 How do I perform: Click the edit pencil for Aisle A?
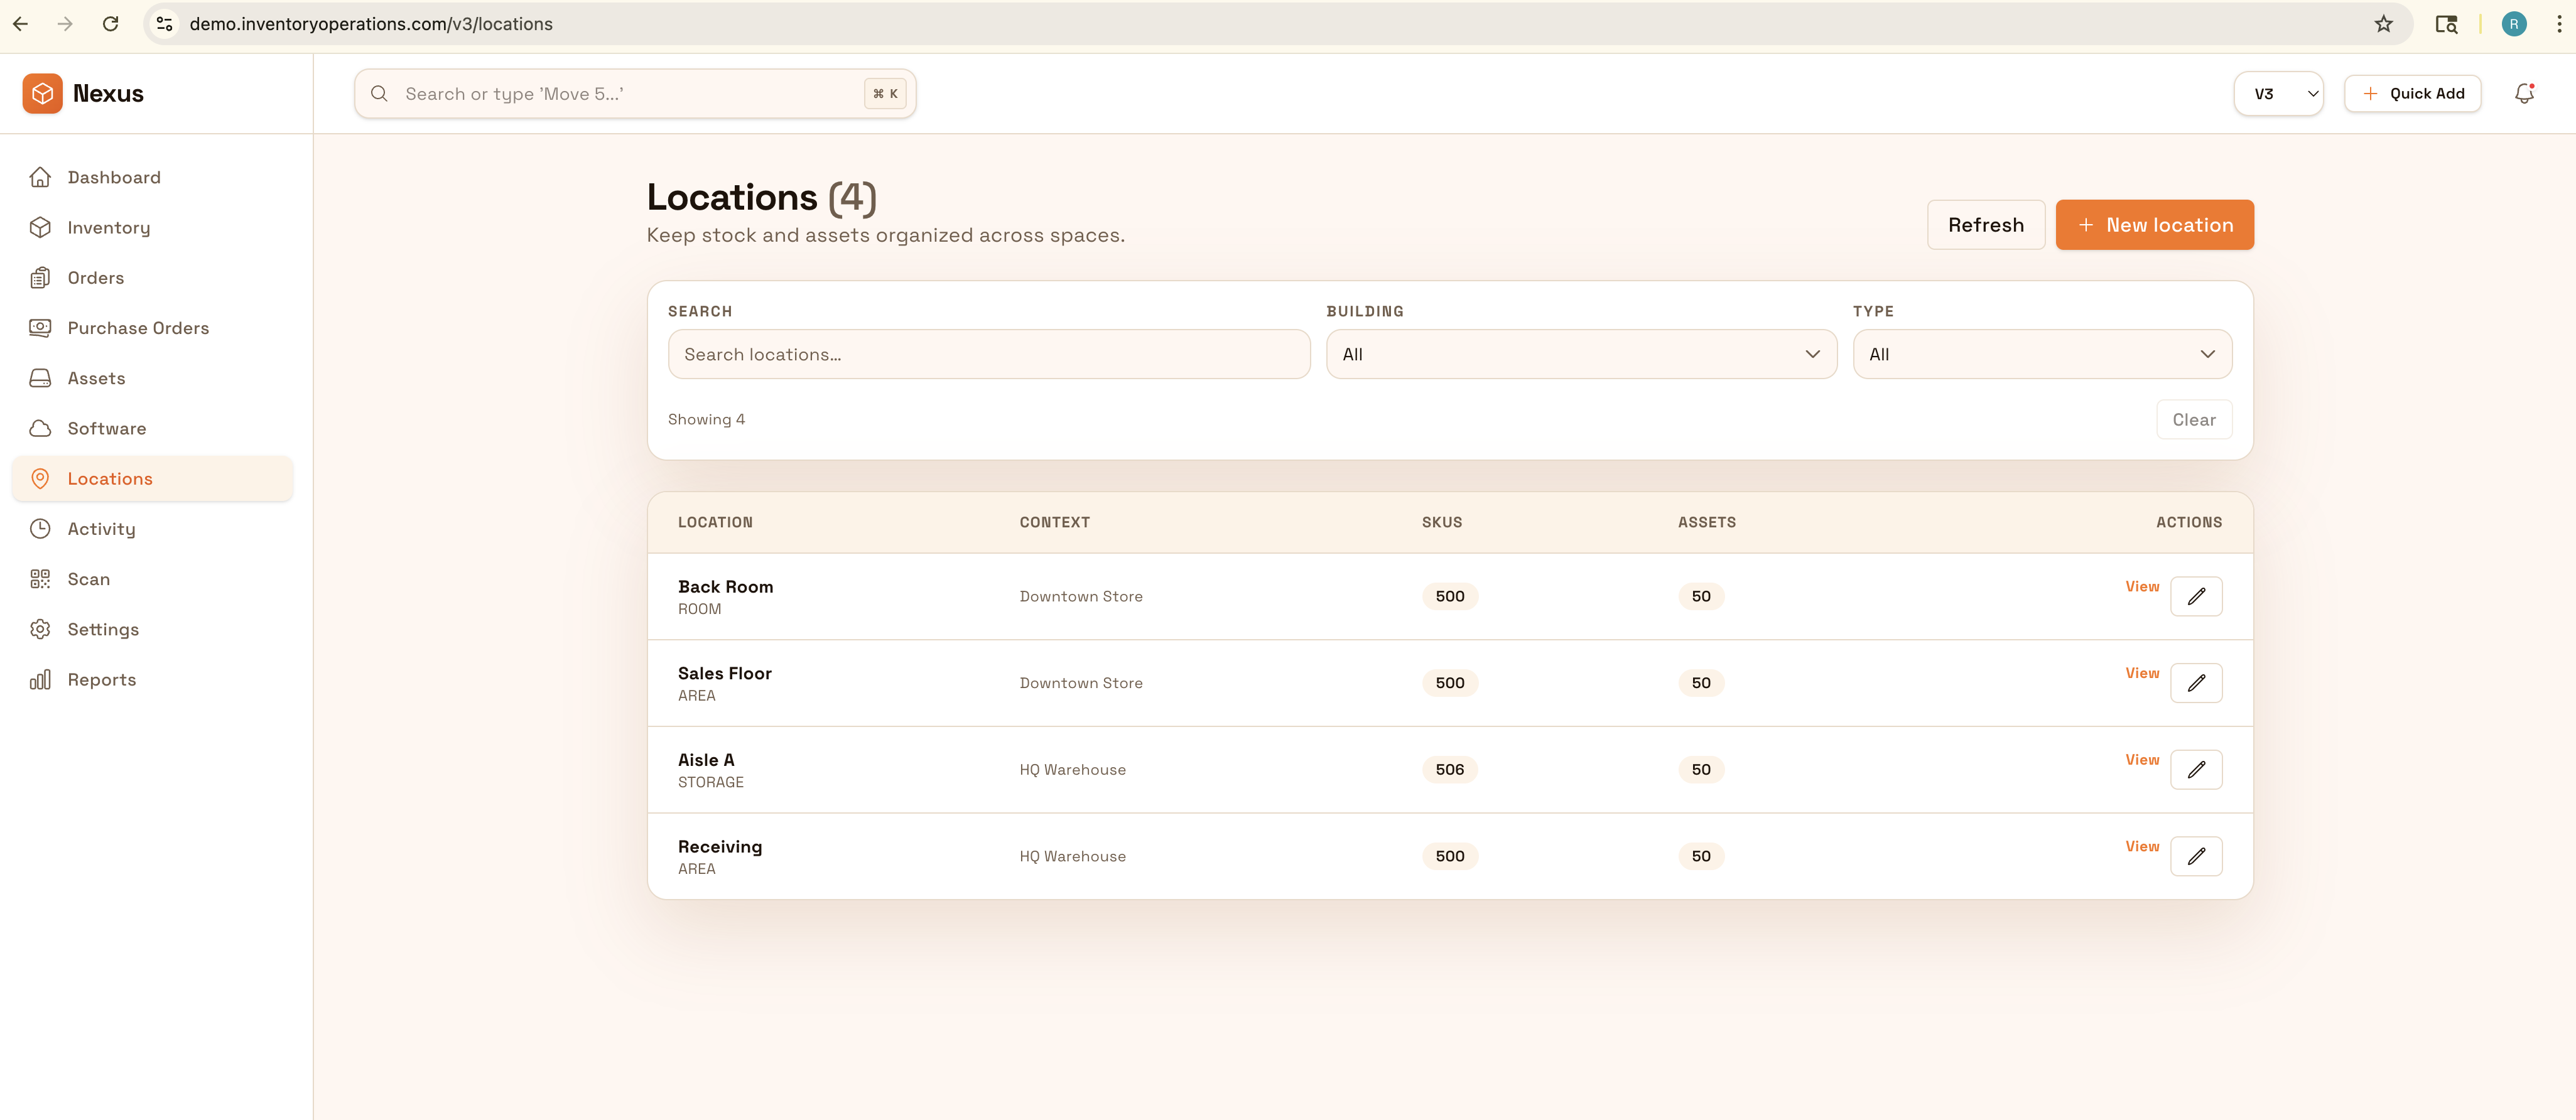click(x=2195, y=769)
